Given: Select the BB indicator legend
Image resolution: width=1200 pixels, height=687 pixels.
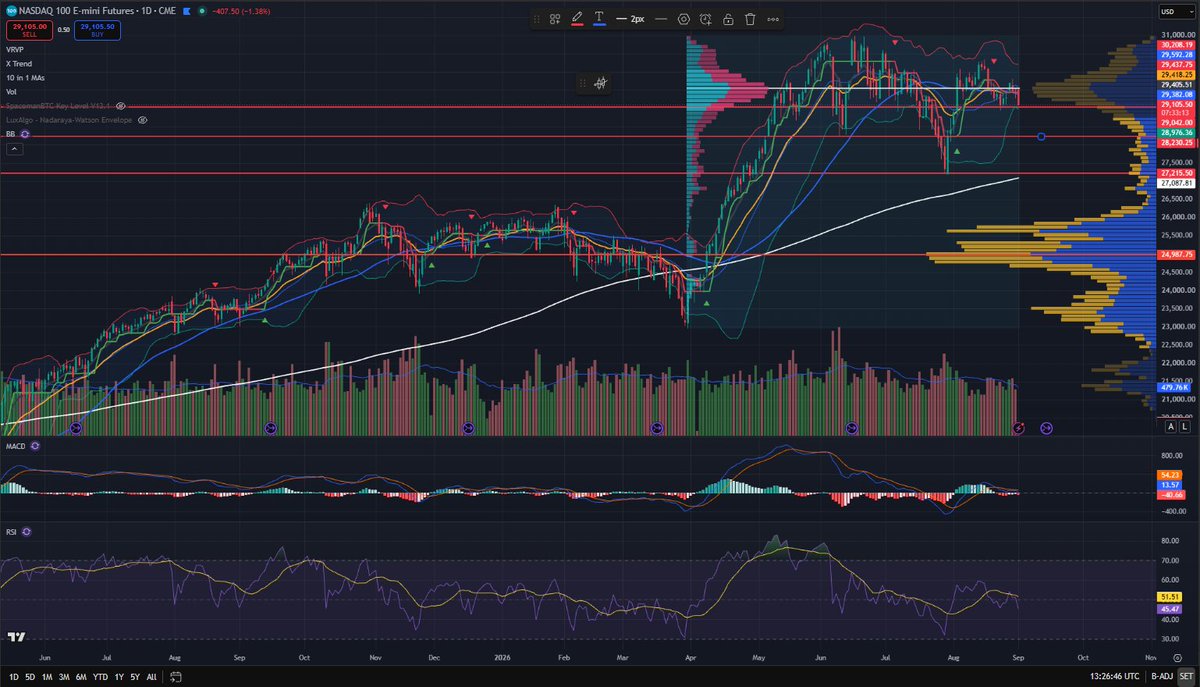Looking at the screenshot, I should (10, 133).
